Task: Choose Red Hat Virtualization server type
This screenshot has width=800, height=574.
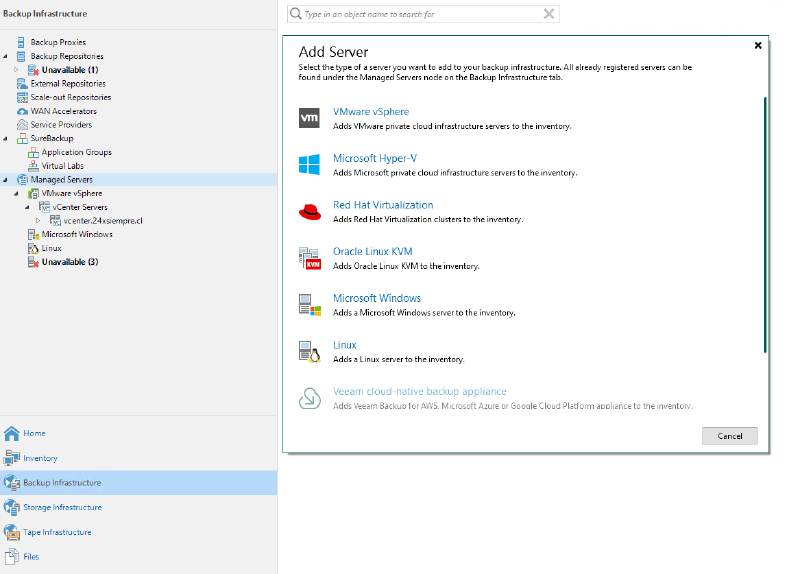Action: click(x=383, y=205)
